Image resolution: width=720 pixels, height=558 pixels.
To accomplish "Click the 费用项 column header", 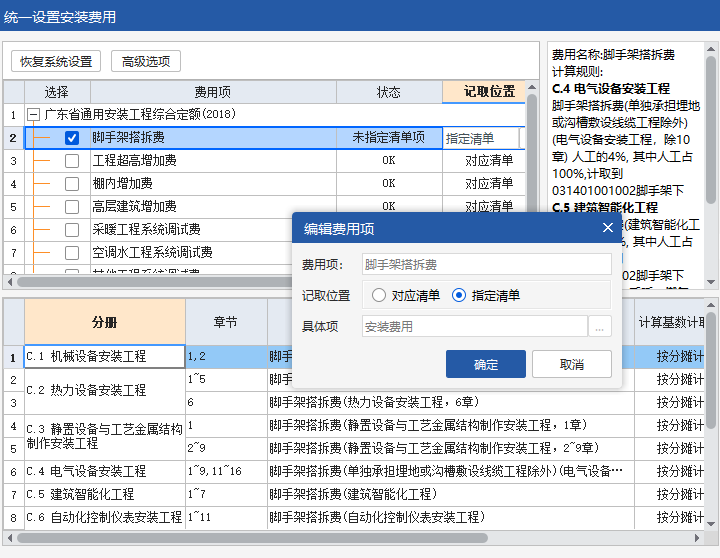I will click(213, 92).
